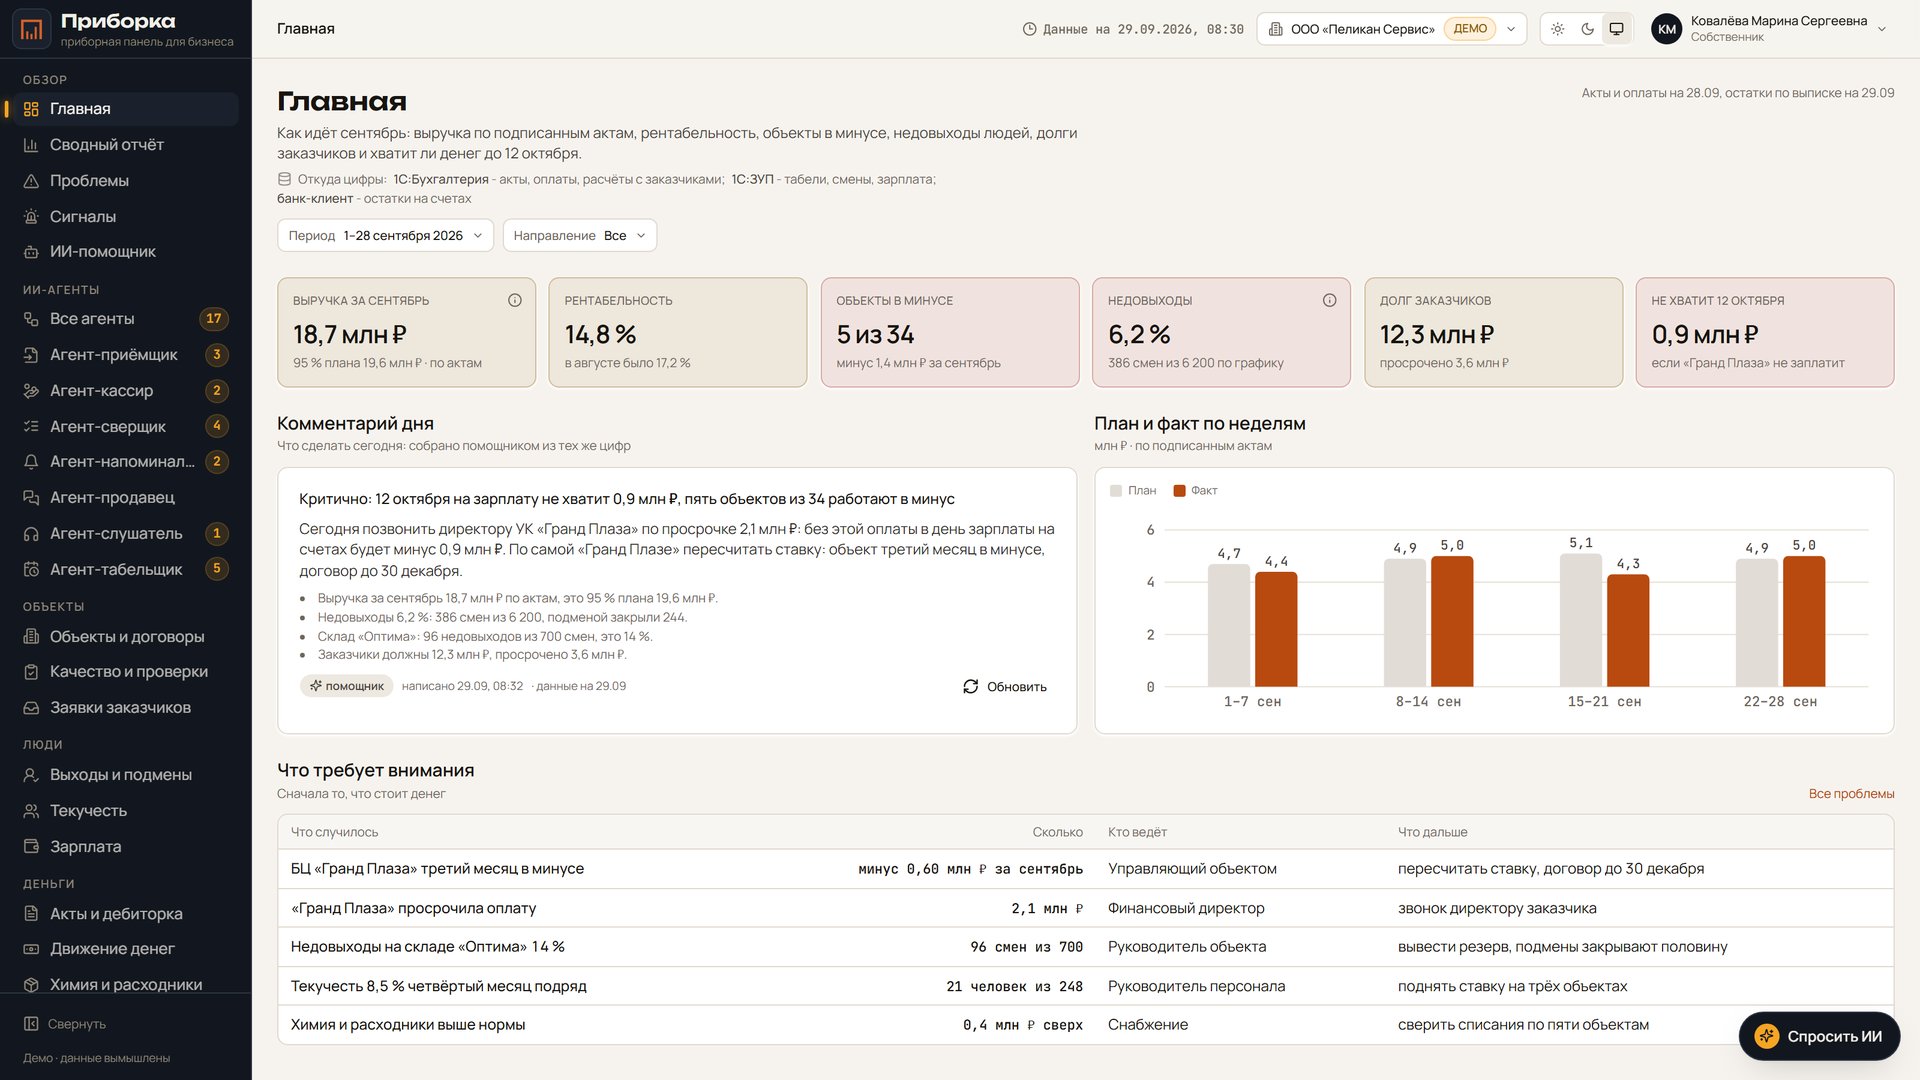Click the refresh icon beside Обновить
The image size is (1920, 1080).
(970, 686)
